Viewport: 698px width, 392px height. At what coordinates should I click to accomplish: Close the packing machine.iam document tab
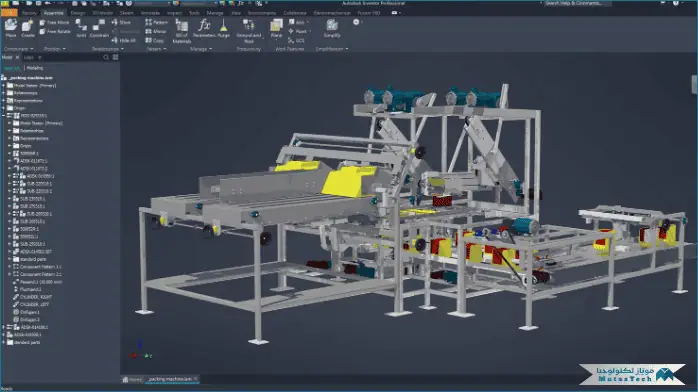195,379
